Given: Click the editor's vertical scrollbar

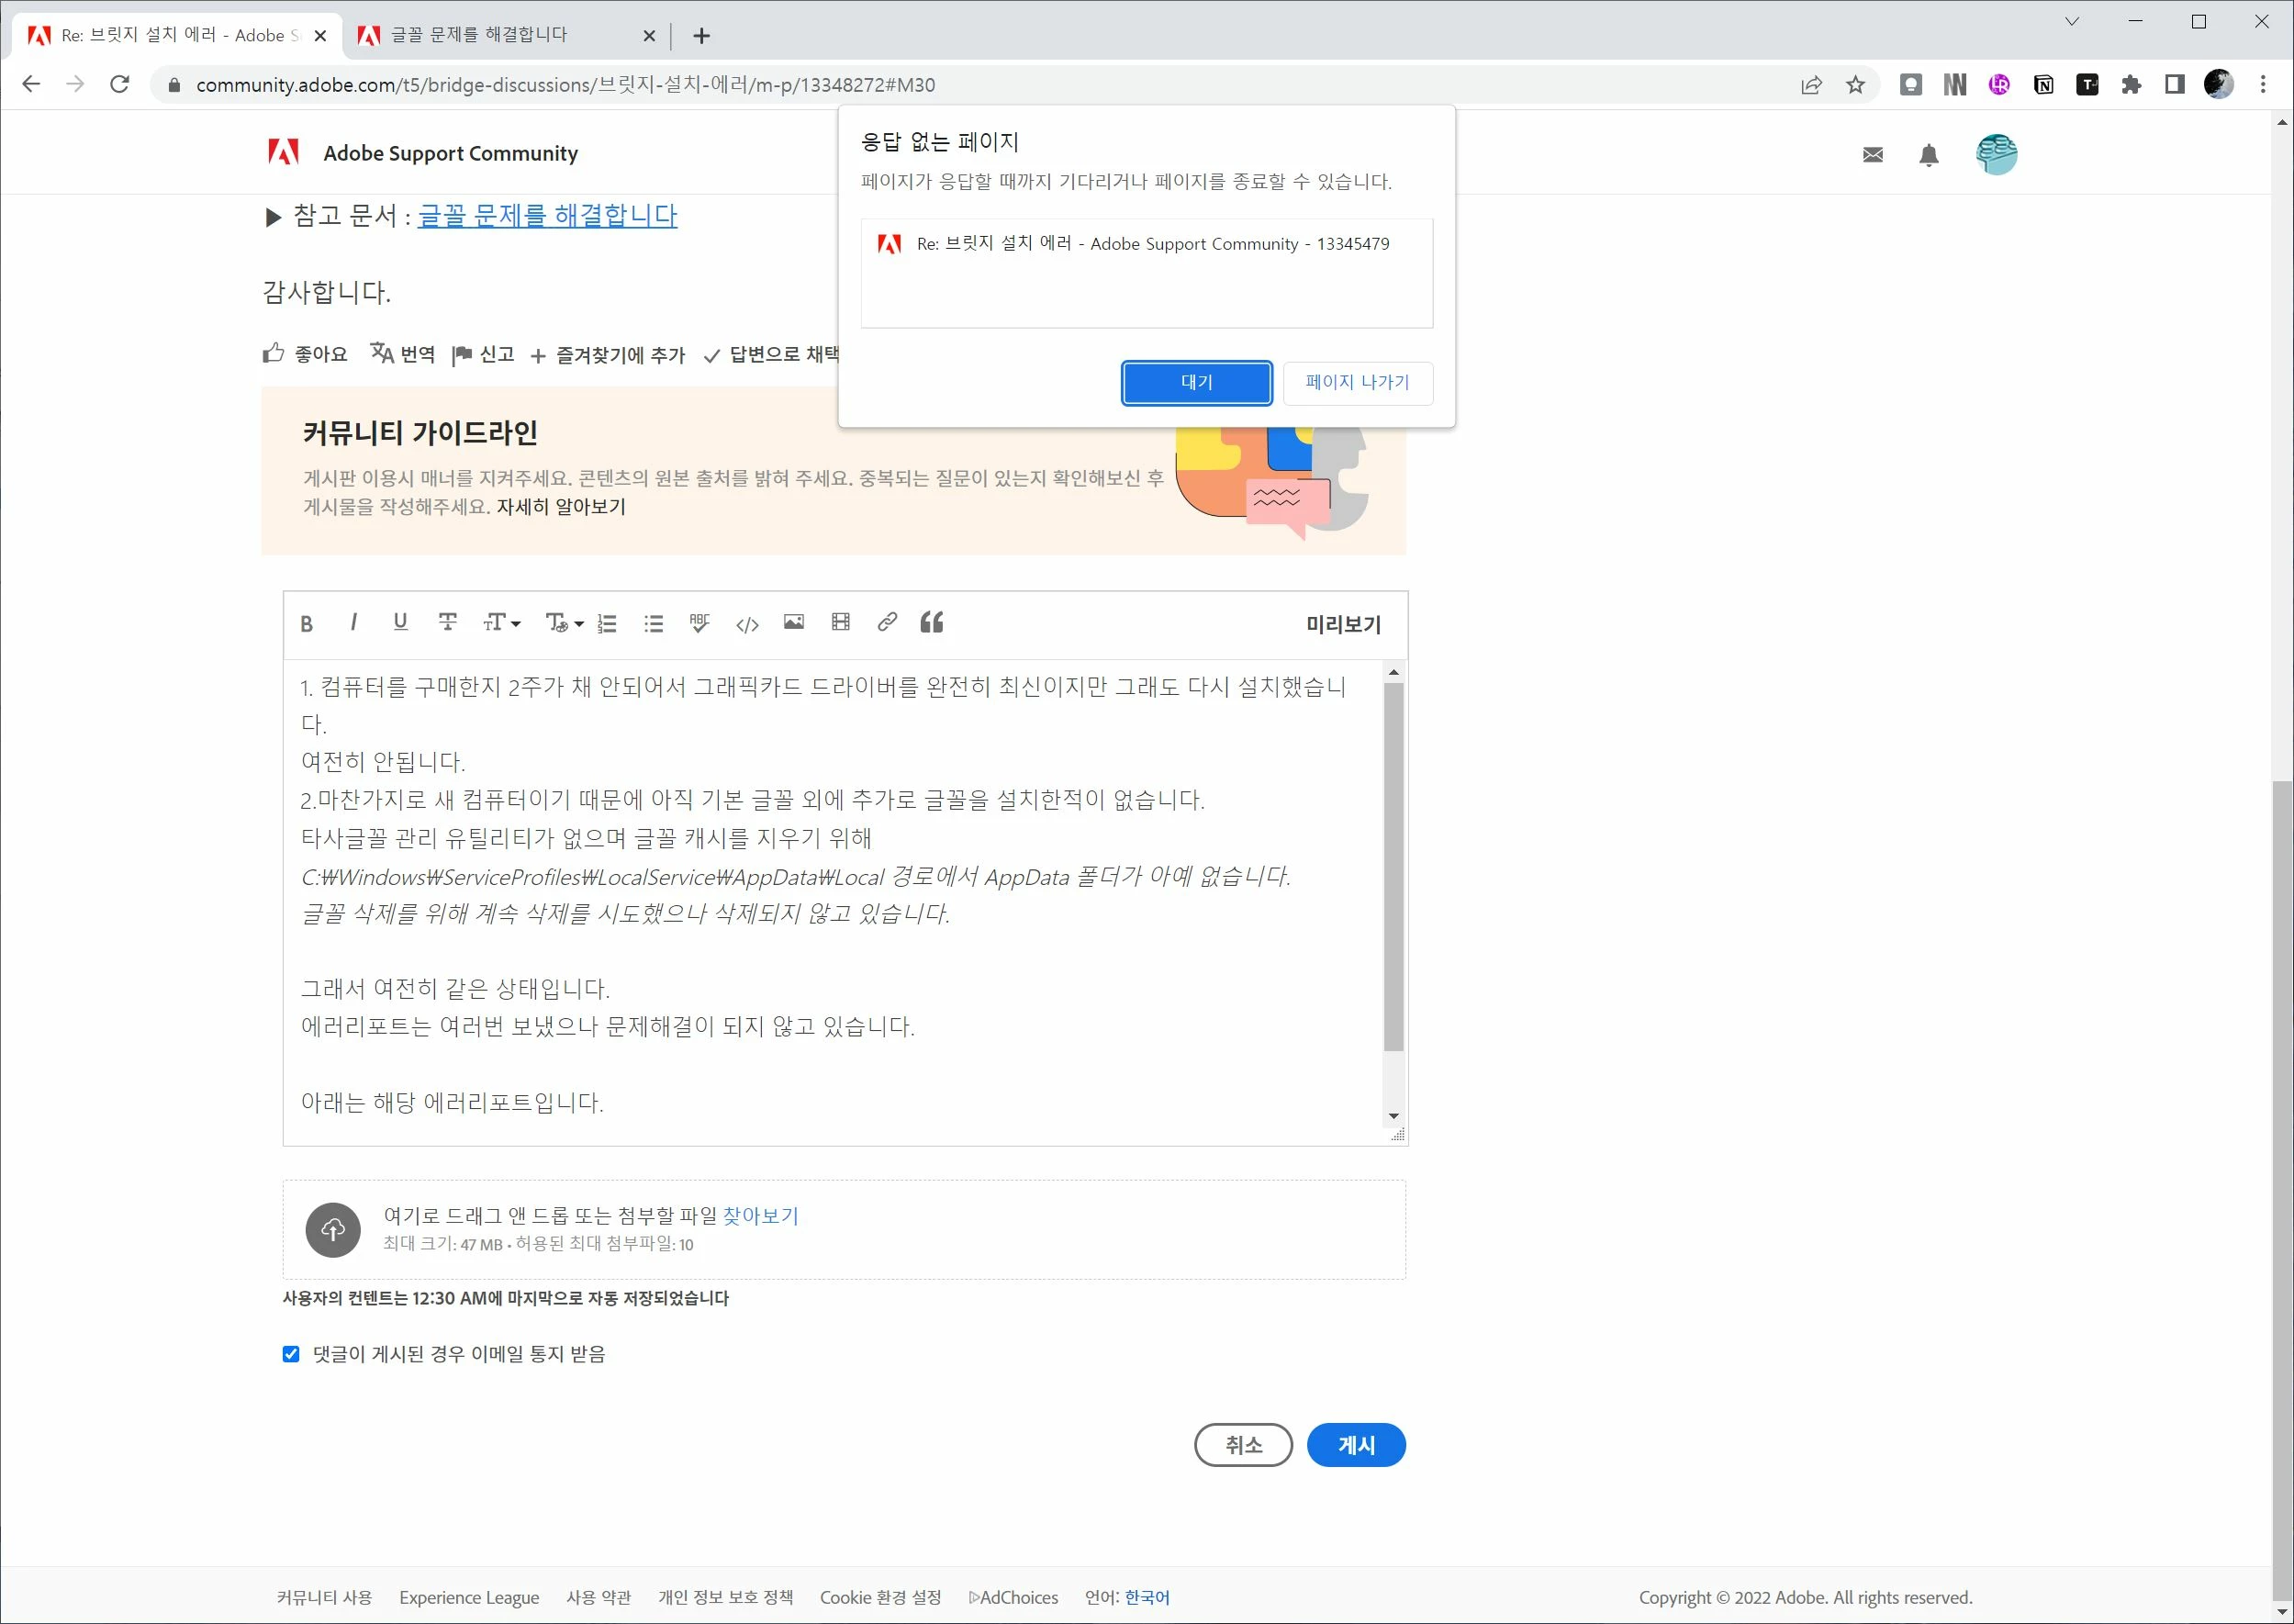Looking at the screenshot, I should [1393, 865].
